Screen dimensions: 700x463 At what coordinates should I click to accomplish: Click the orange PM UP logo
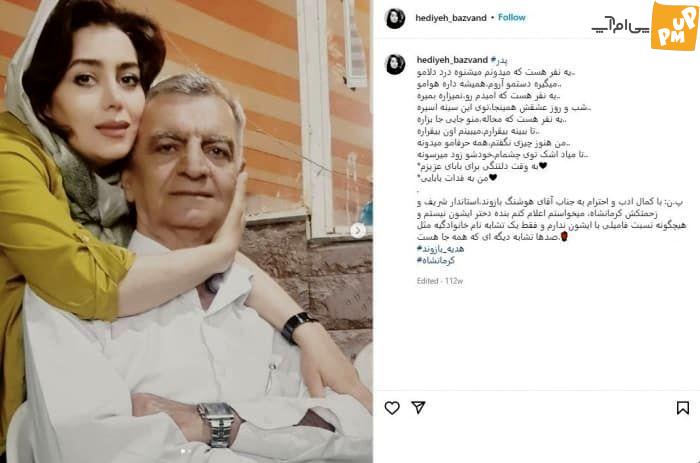click(x=675, y=26)
